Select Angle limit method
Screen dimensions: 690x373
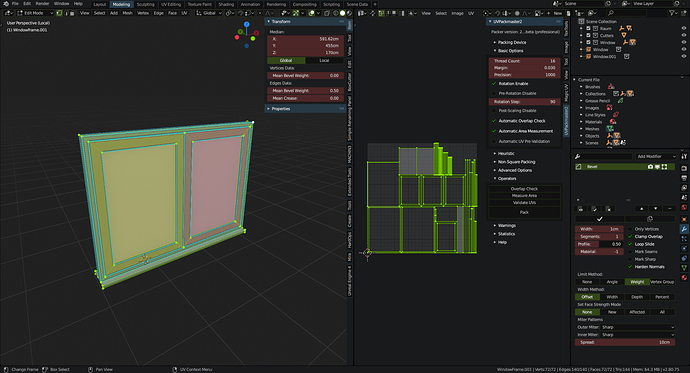[x=612, y=282]
